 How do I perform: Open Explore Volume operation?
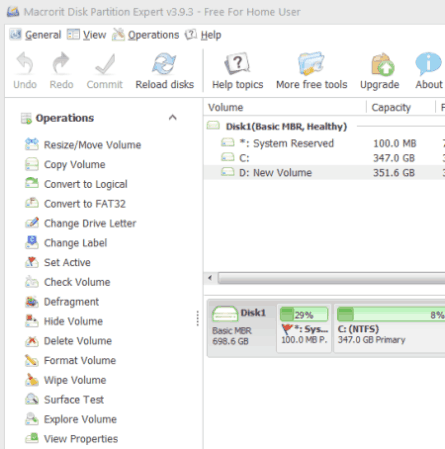tap(71, 419)
